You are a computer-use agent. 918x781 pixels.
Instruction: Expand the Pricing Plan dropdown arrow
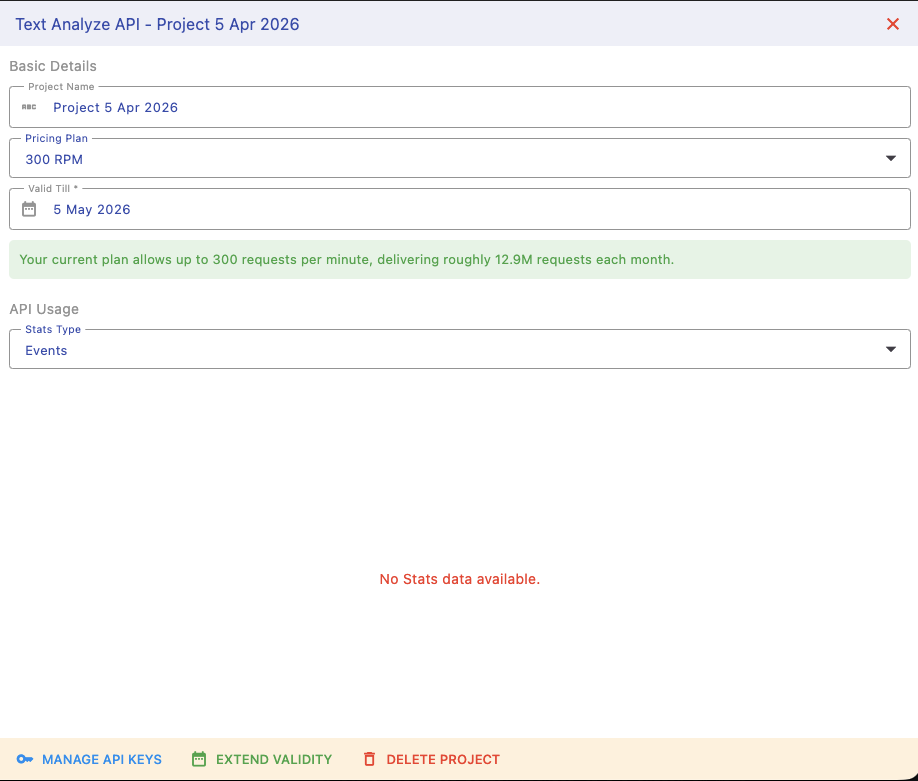click(x=890, y=158)
